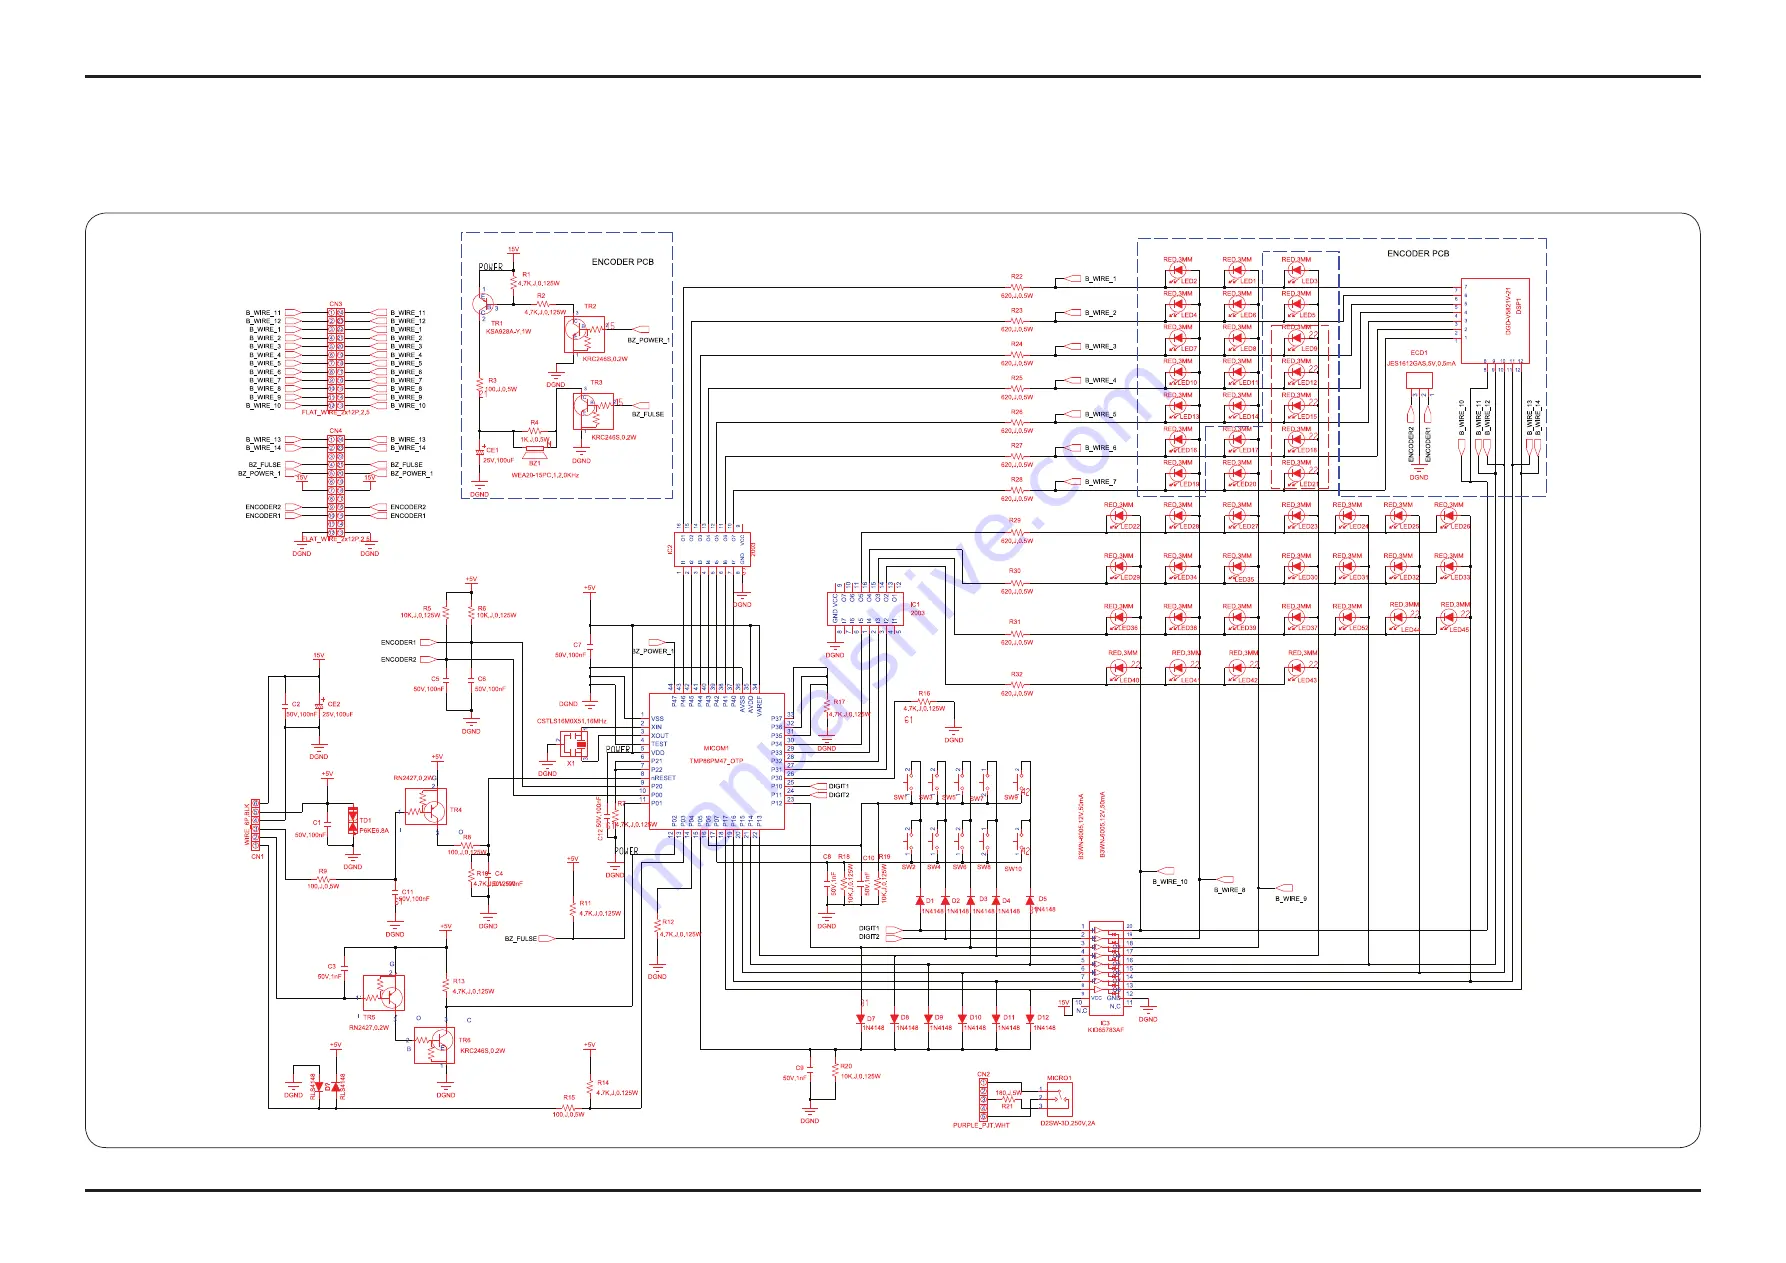Screen dimensions: 1786x1263
Task: Click the ECD1 encoder label
Action: 1418,353
